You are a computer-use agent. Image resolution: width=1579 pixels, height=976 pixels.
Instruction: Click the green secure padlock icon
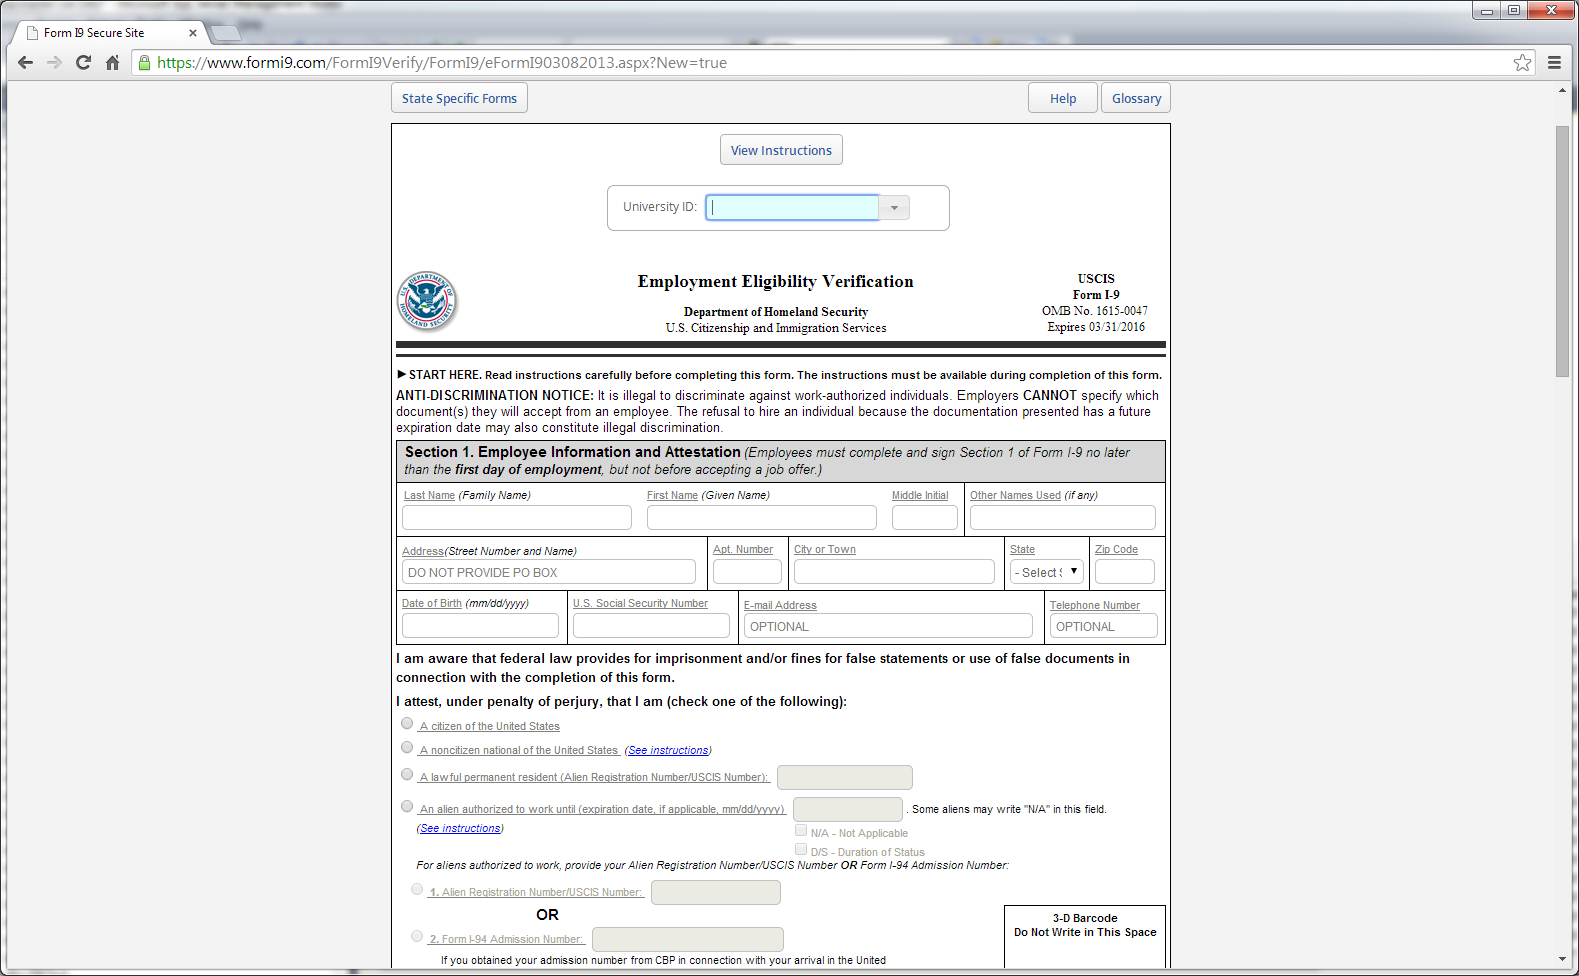pos(145,62)
